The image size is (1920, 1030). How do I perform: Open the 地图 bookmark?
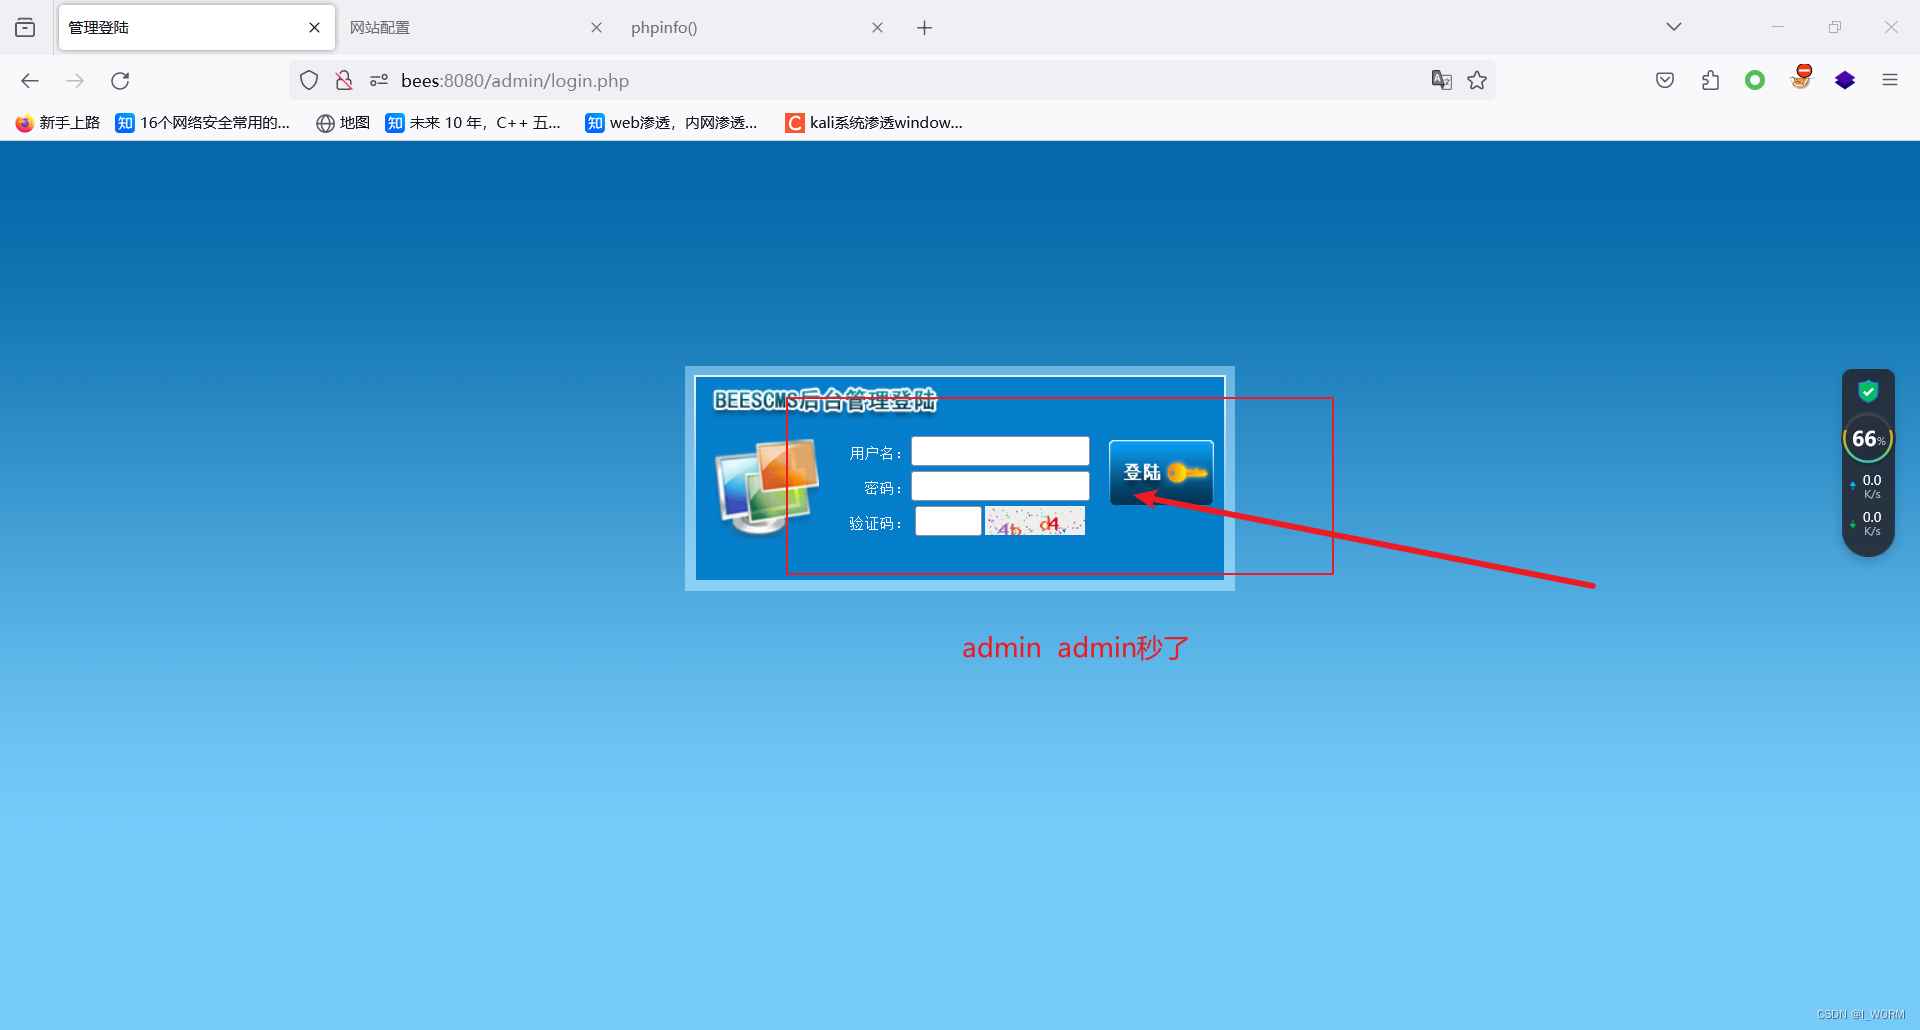coord(343,123)
